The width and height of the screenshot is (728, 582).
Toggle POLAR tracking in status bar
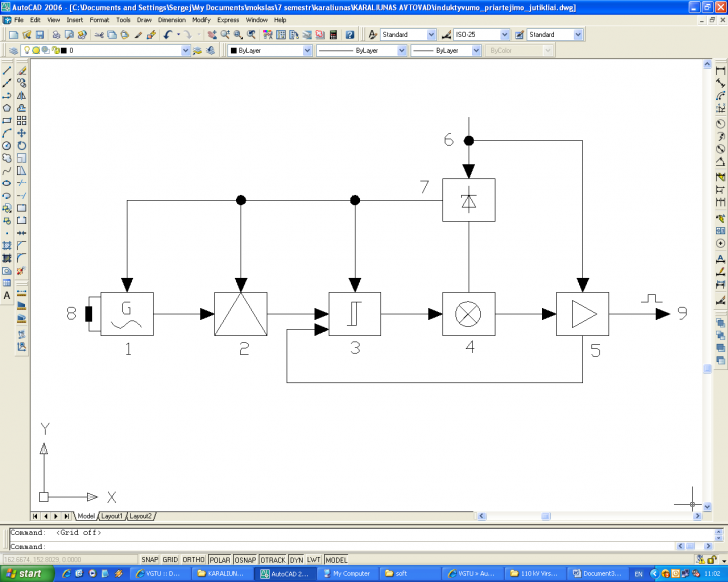(x=220, y=560)
